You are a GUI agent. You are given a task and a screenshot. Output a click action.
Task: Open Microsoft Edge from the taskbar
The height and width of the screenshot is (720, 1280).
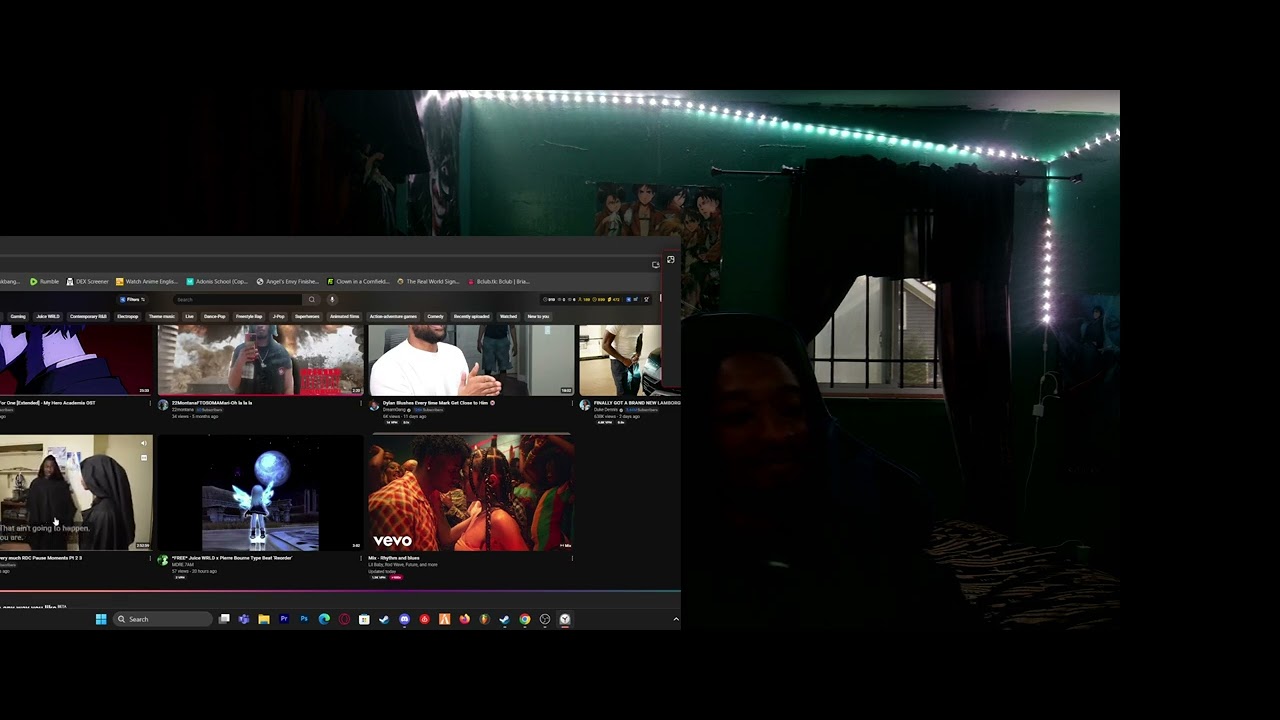coord(324,619)
